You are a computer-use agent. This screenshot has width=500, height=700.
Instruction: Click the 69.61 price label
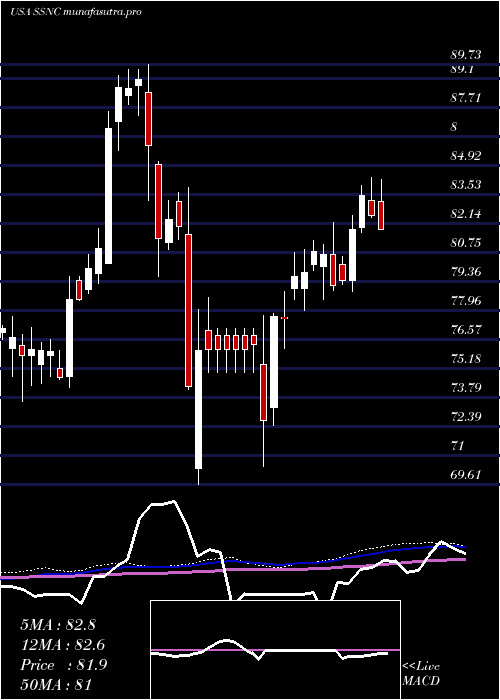(466, 475)
